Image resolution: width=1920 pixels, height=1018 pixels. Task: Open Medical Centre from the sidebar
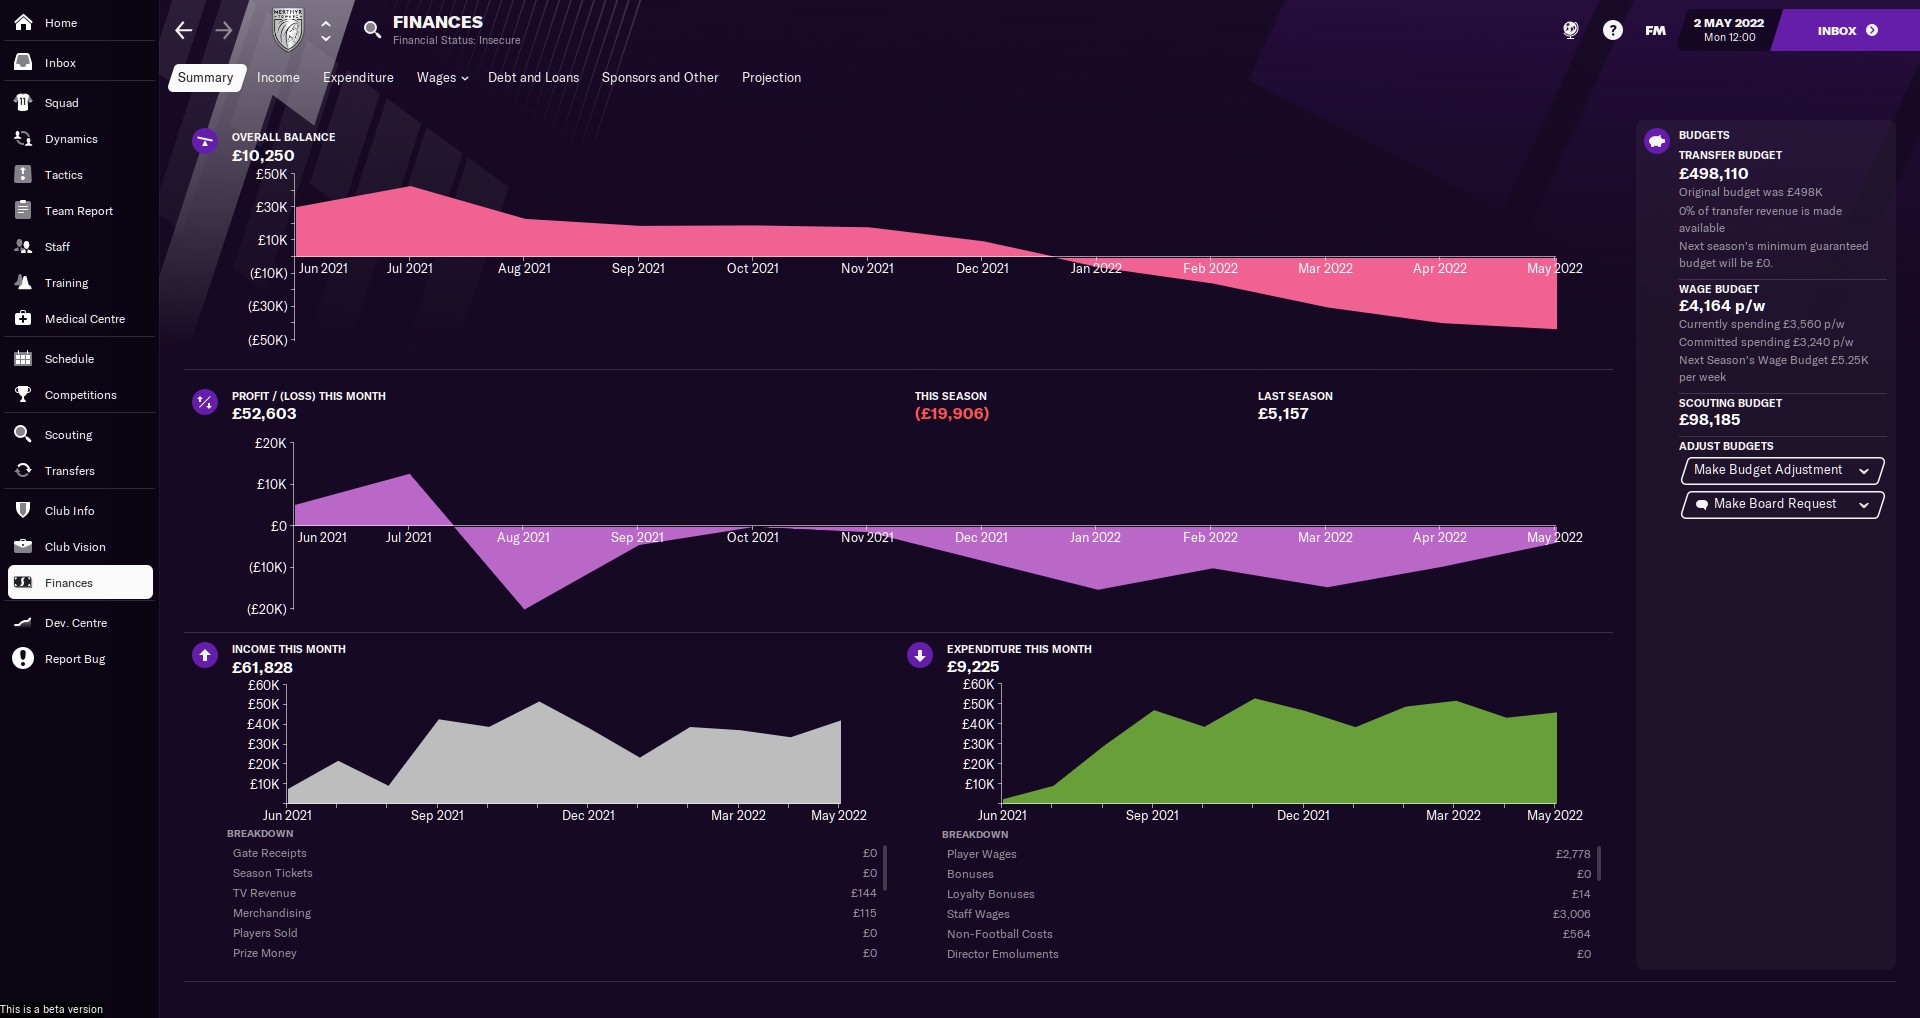[x=84, y=319]
